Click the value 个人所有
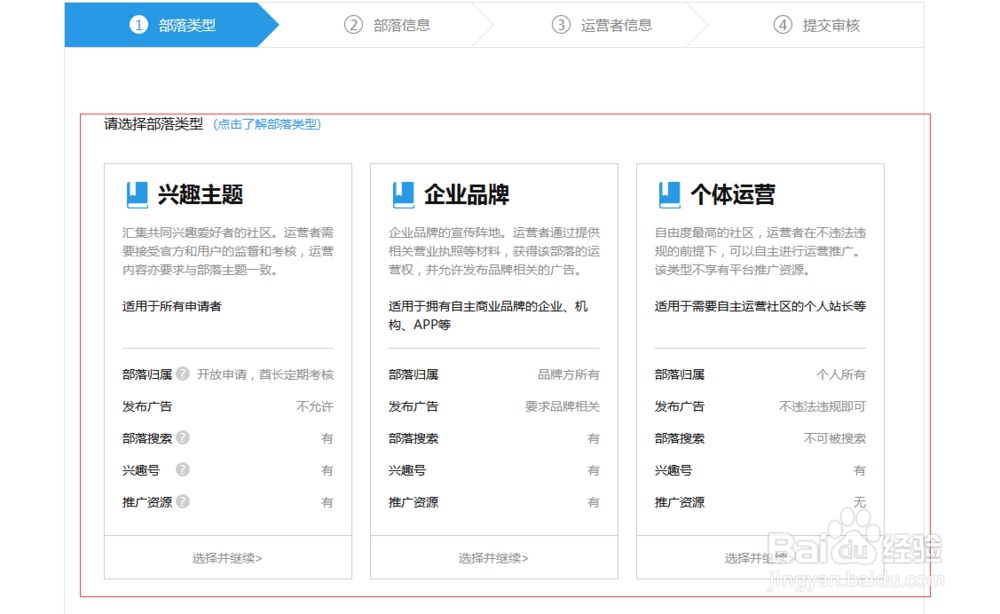Image resolution: width=1000 pixels, height=614 pixels. (x=841, y=374)
